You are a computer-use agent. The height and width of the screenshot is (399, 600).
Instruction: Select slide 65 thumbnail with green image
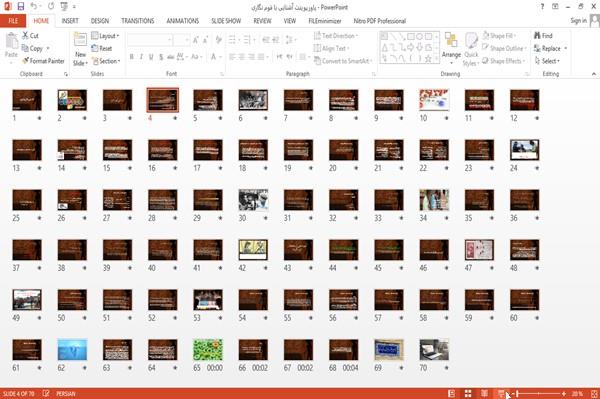pos(208,350)
